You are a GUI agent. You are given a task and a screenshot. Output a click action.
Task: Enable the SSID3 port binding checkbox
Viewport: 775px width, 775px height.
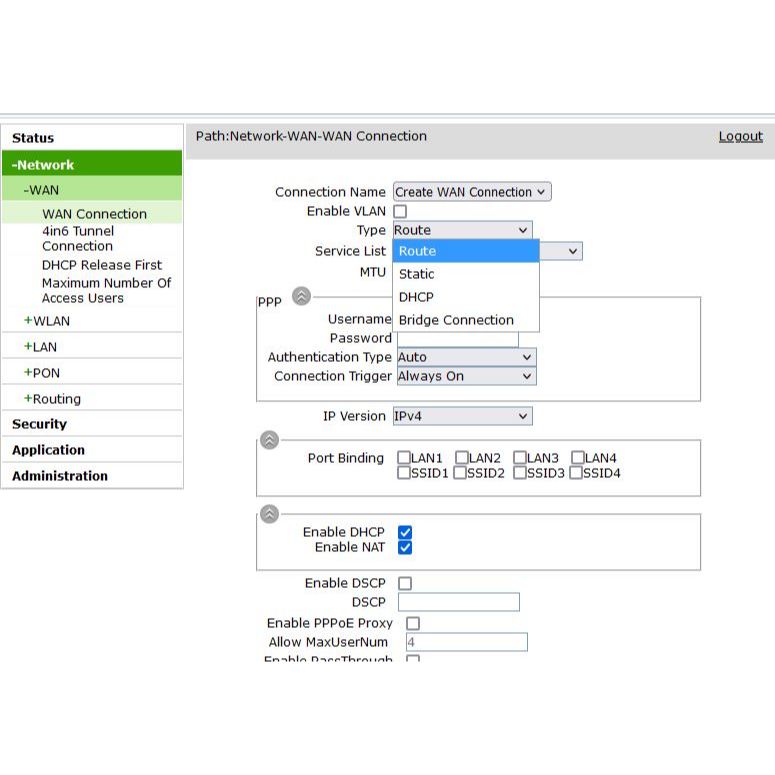(x=520, y=473)
